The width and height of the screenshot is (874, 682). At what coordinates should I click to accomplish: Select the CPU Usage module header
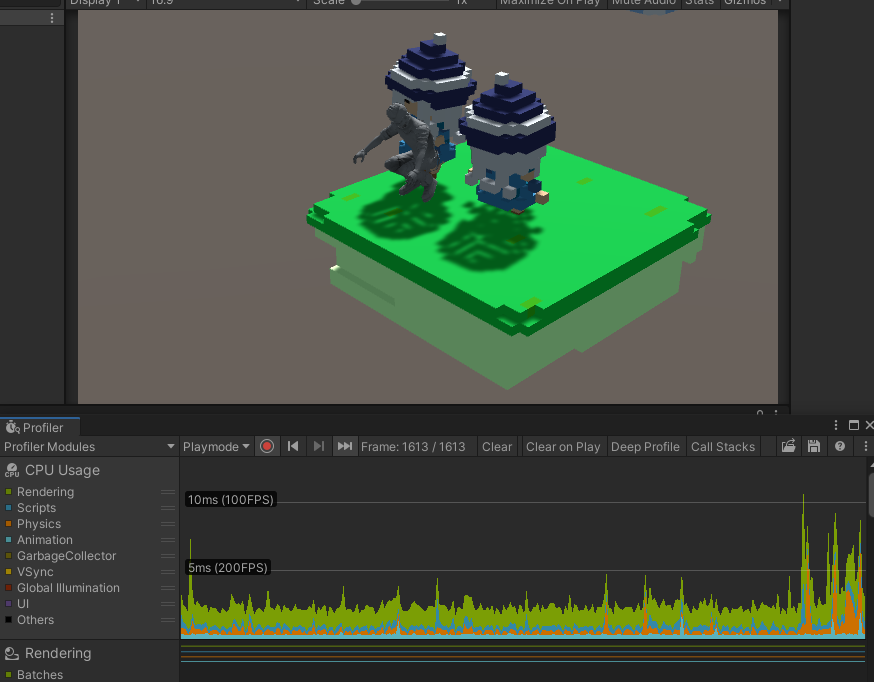click(x=89, y=470)
